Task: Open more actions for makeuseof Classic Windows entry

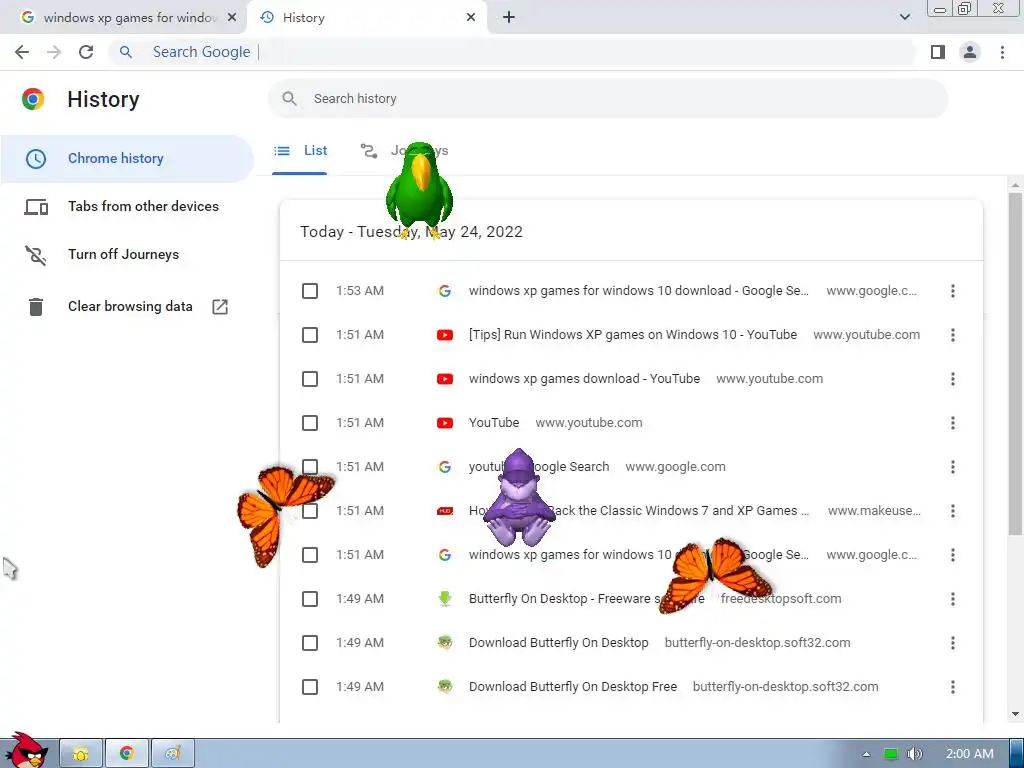Action: [953, 511]
